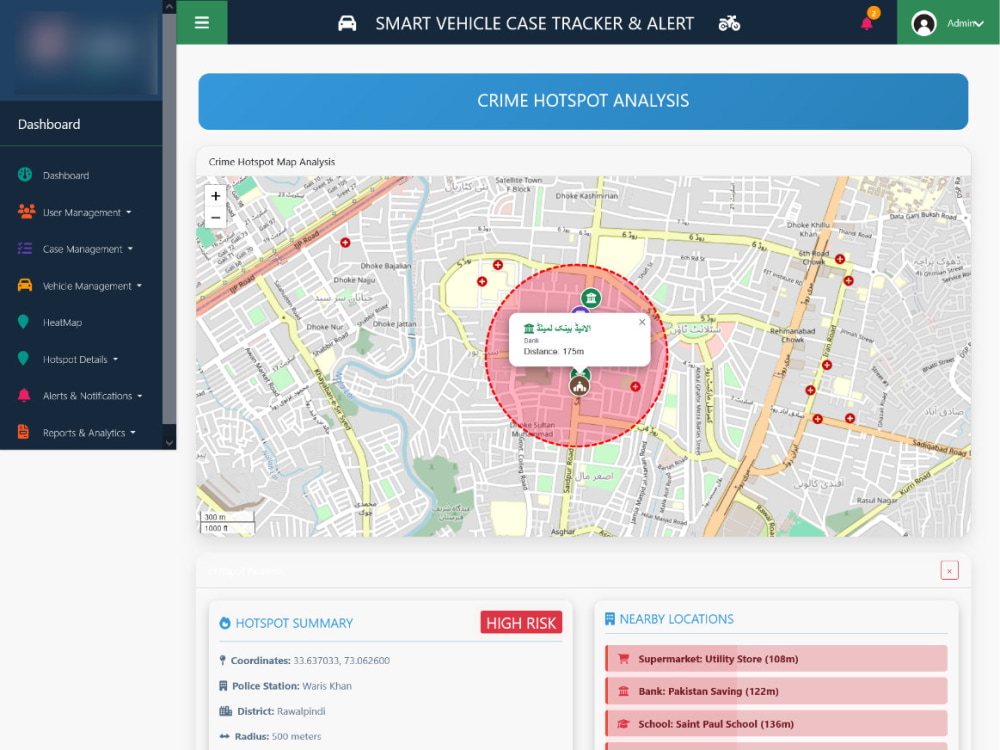
Task: Click the Reports & Analytics document icon
Action: pyautogui.click(x=24, y=432)
